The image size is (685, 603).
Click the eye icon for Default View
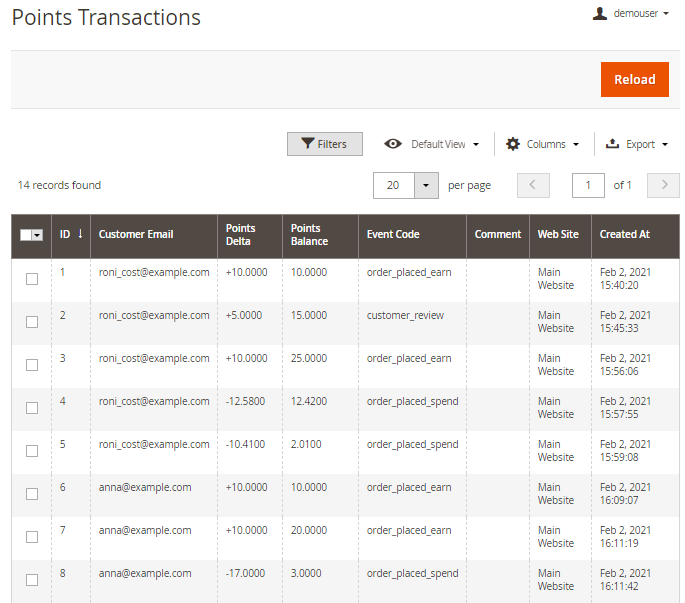click(x=393, y=144)
